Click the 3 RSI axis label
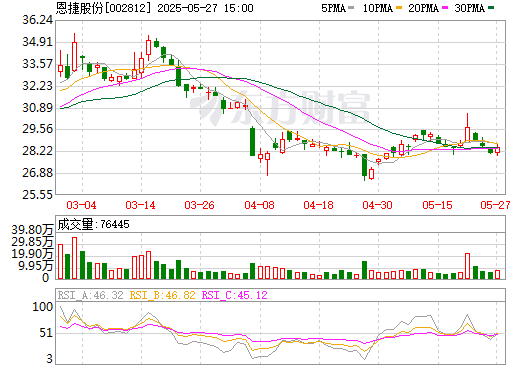The height and width of the screenshot is (365, 520). 50,359
